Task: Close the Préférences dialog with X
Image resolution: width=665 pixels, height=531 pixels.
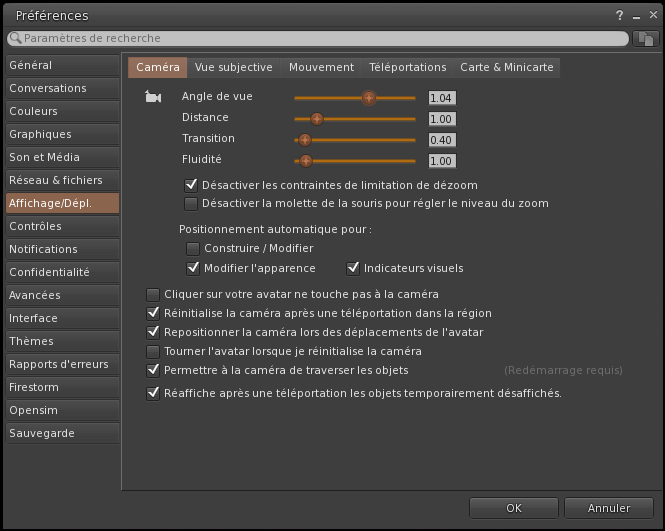Action: pyautogui.click(x=648, y=15)
